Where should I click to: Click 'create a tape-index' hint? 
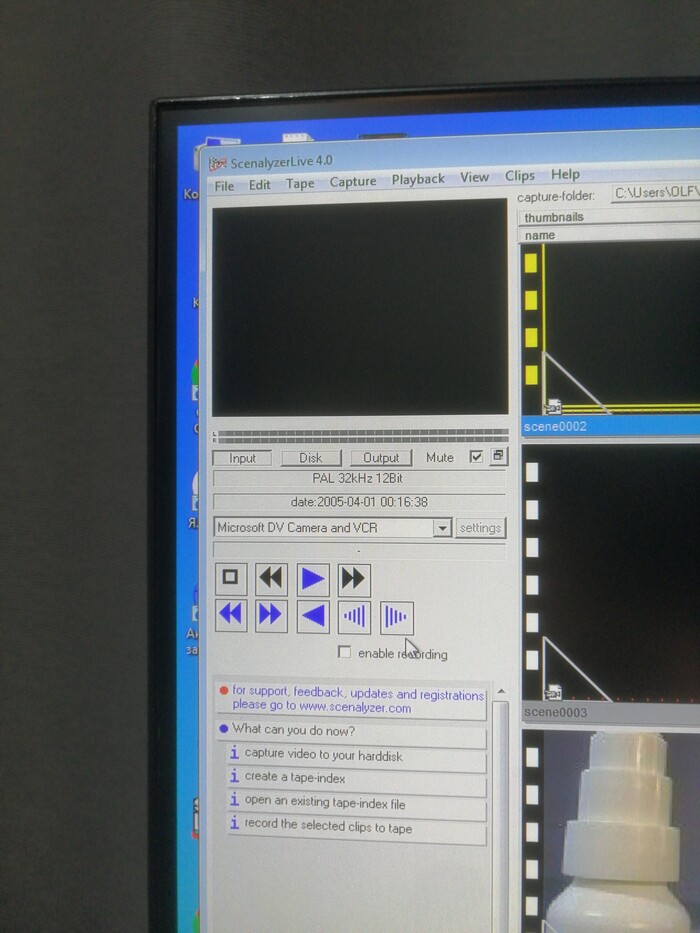click(x=295, y=777)
